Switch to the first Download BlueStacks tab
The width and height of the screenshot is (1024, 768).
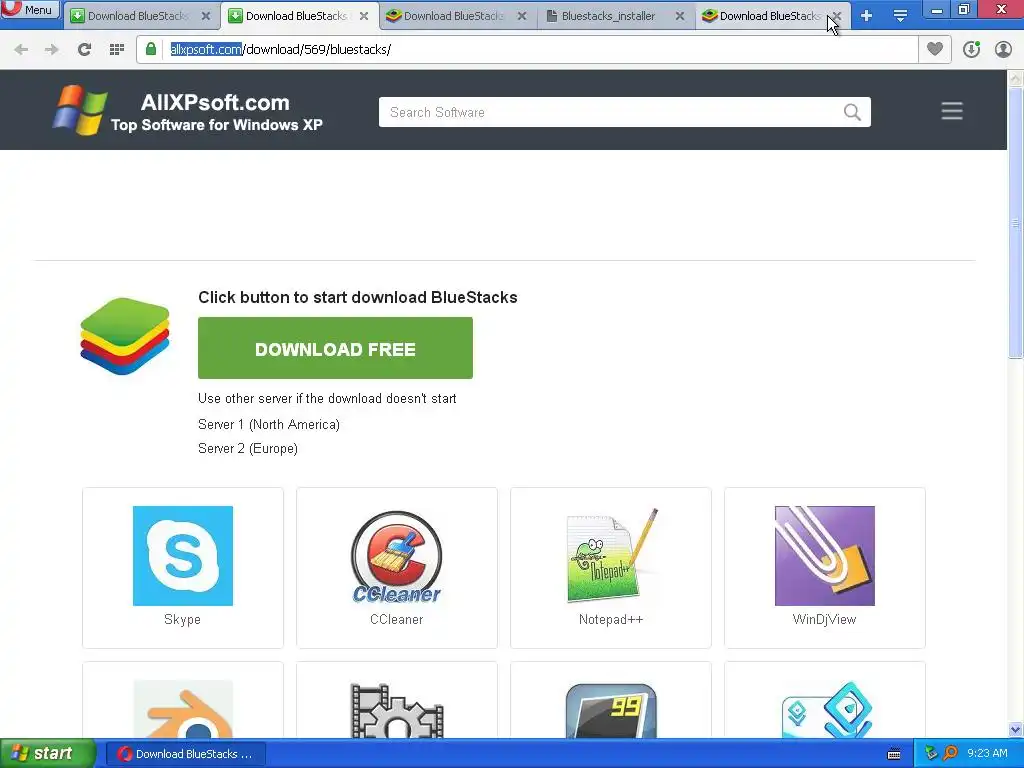point(139,16)
